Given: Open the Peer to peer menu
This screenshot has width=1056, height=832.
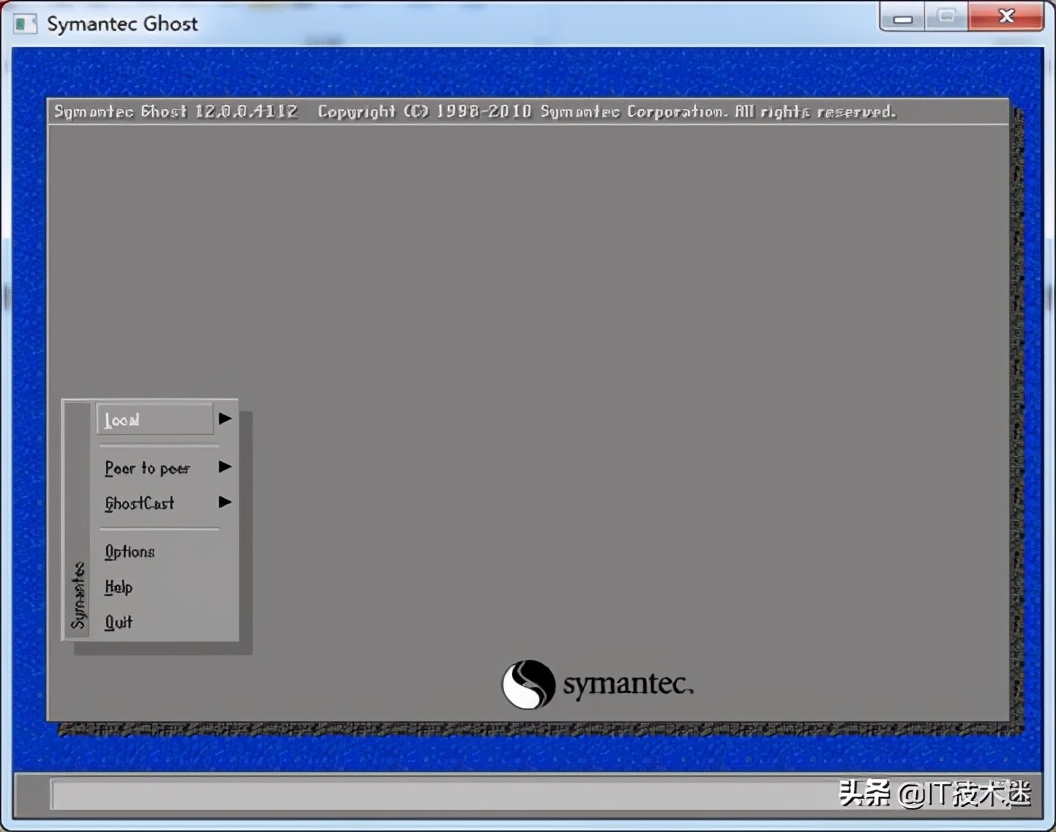Looking at the screenshot, I should (147, 468).
